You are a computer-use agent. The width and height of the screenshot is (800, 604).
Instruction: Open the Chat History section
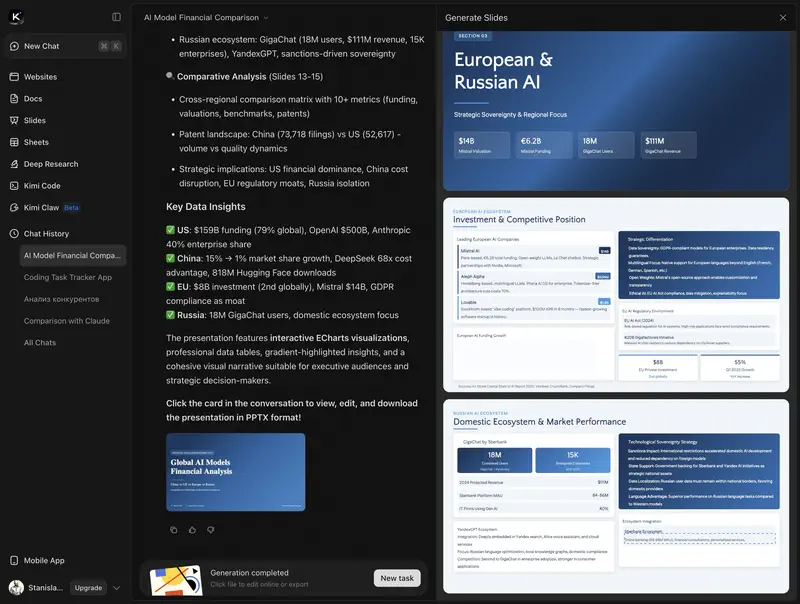(46, 234)
